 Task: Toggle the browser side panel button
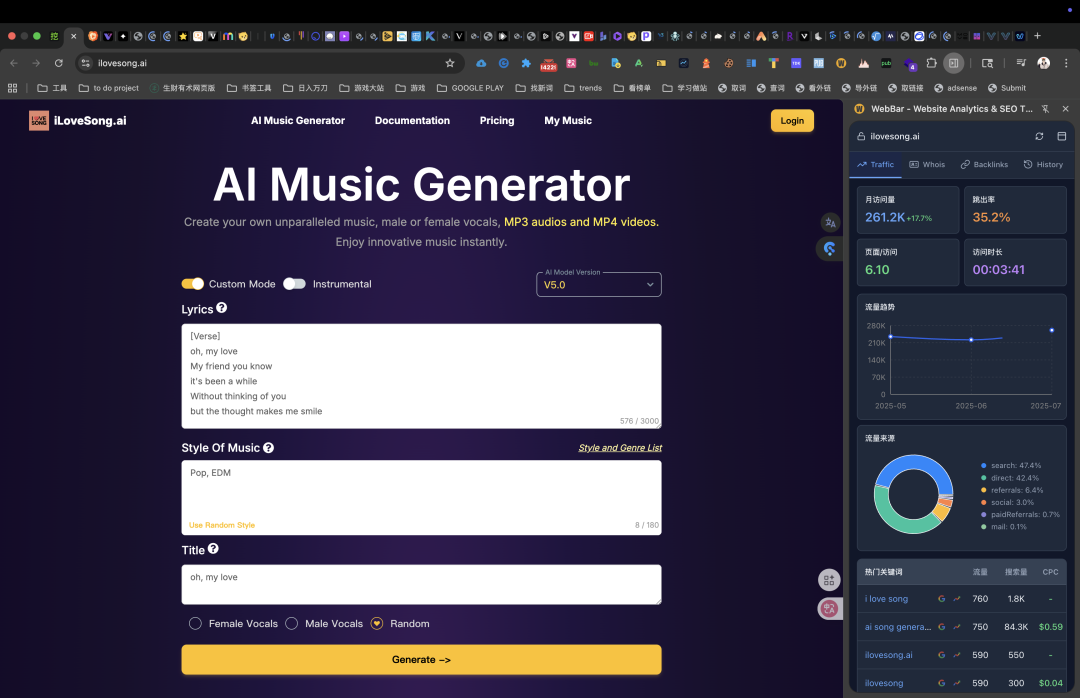[x=954, y=63]
